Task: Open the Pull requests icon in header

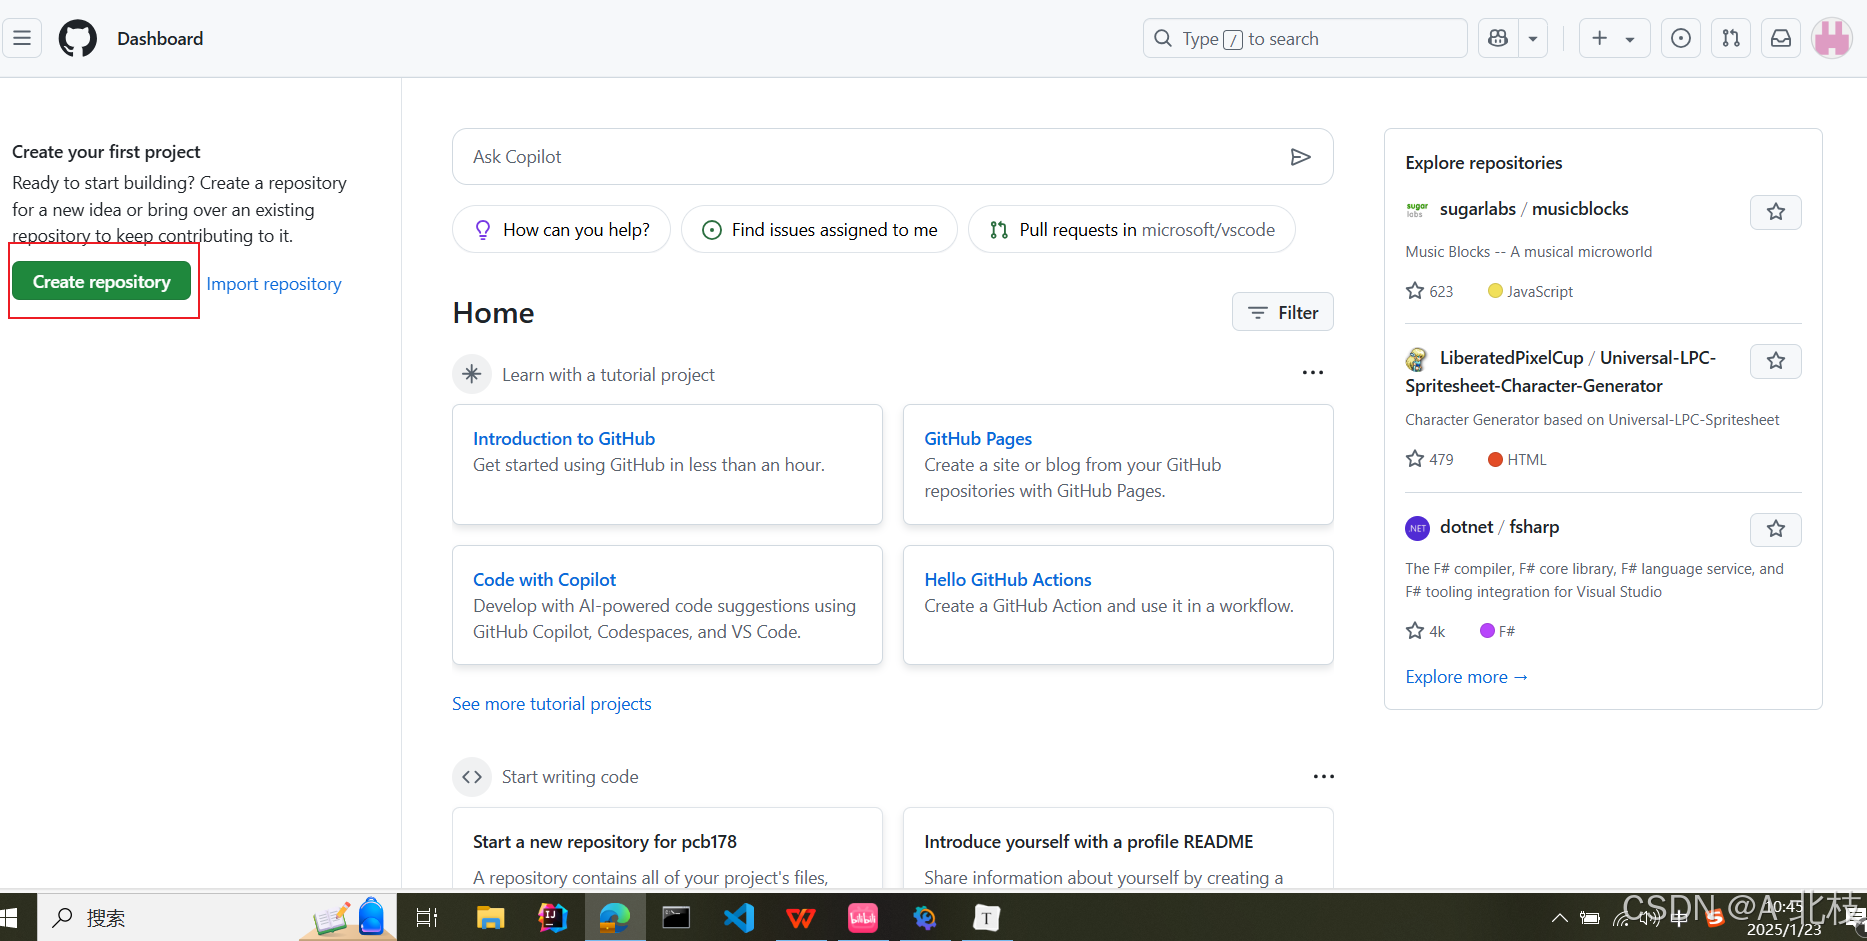Action: point(1731,39)
